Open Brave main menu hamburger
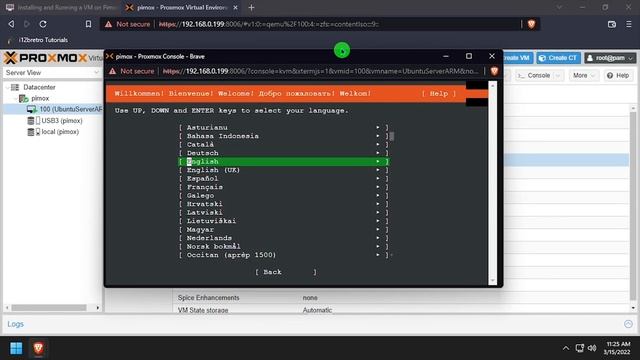 [x=629, y=24]
